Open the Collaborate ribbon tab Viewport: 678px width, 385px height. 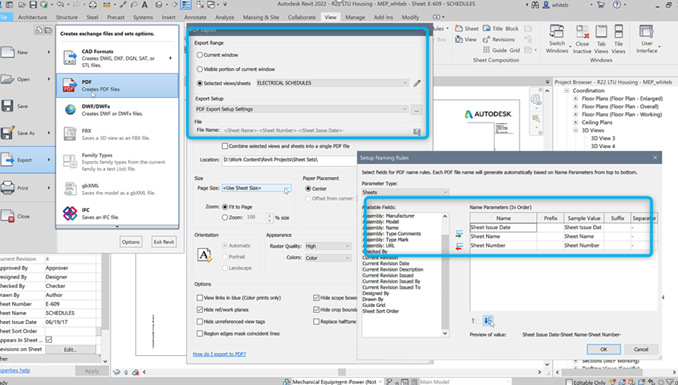302,17
